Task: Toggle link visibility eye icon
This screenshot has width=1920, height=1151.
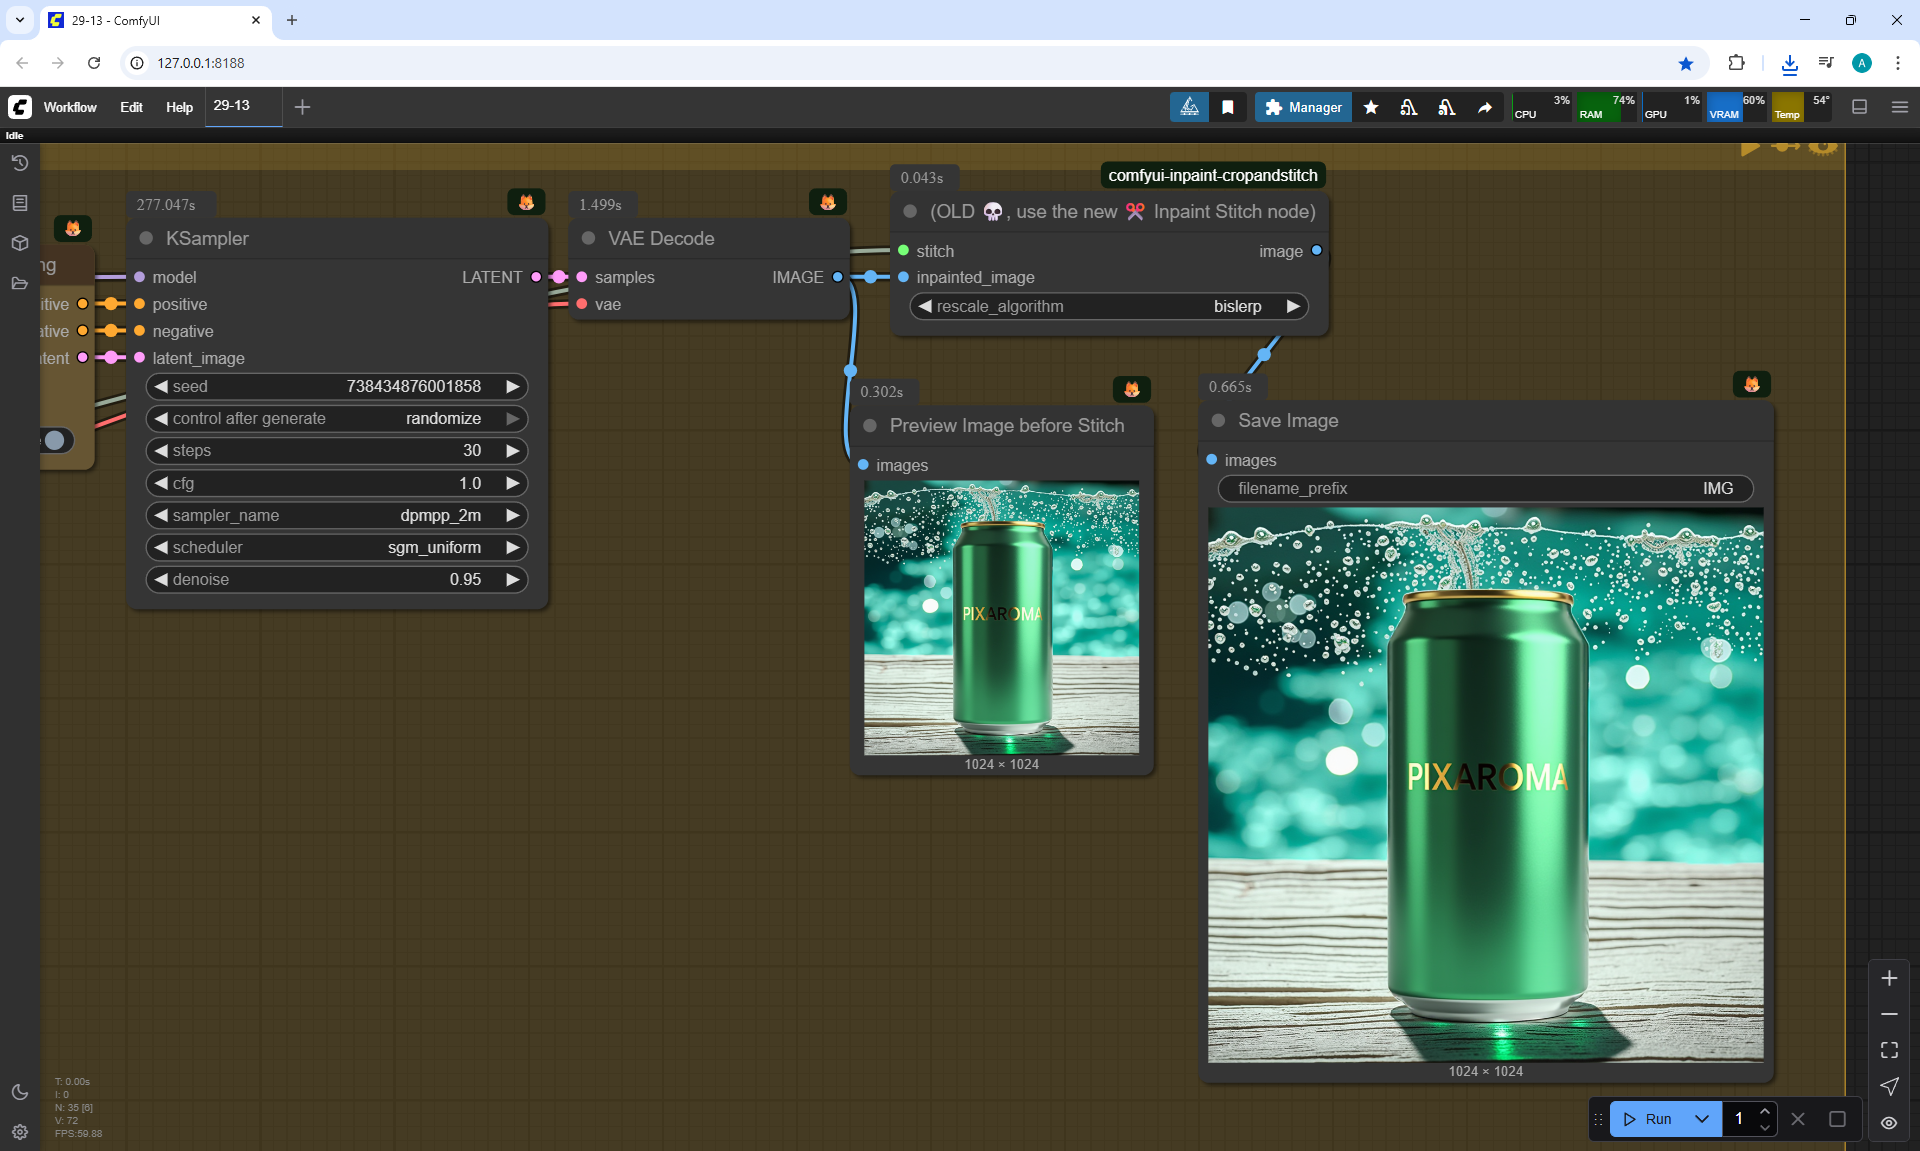Action: click(x=1889, y=1123)
